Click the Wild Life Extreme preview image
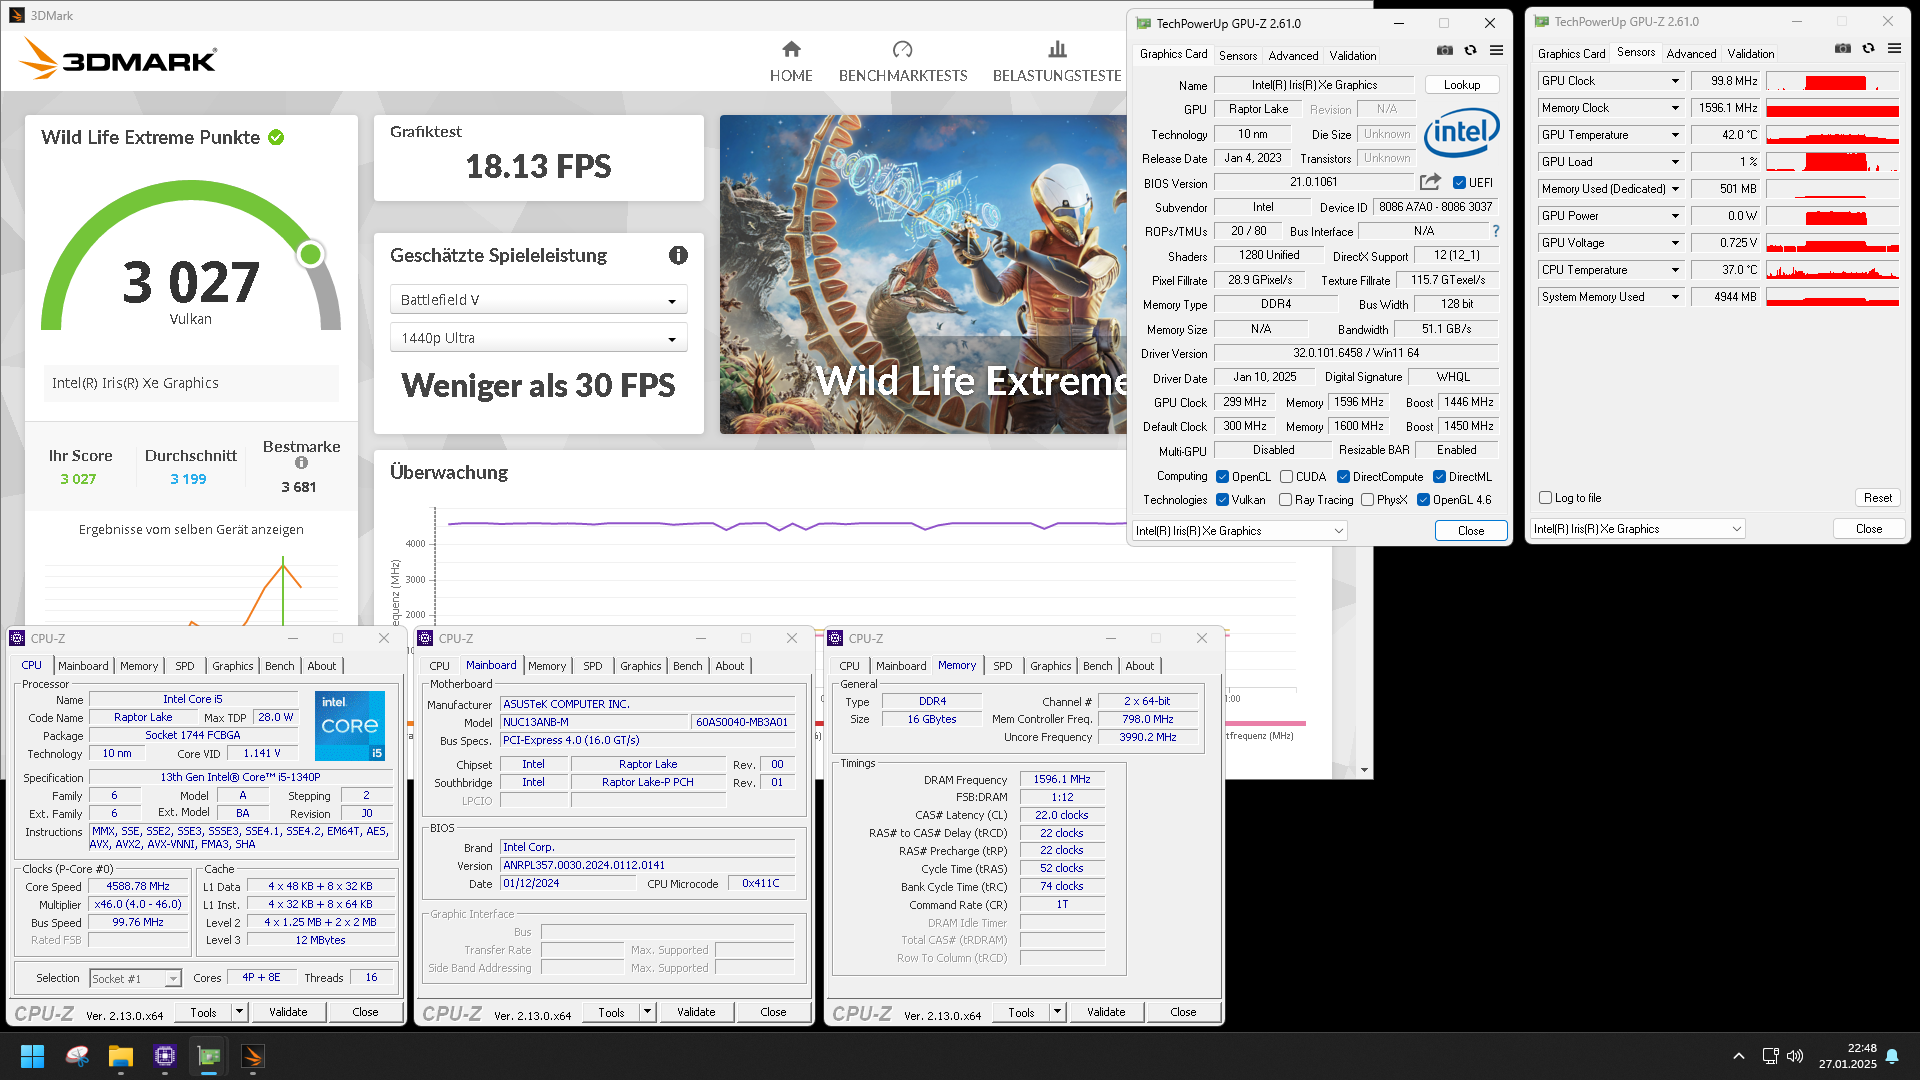The width and height of the screenshot is (1920, 1080). 923,274
